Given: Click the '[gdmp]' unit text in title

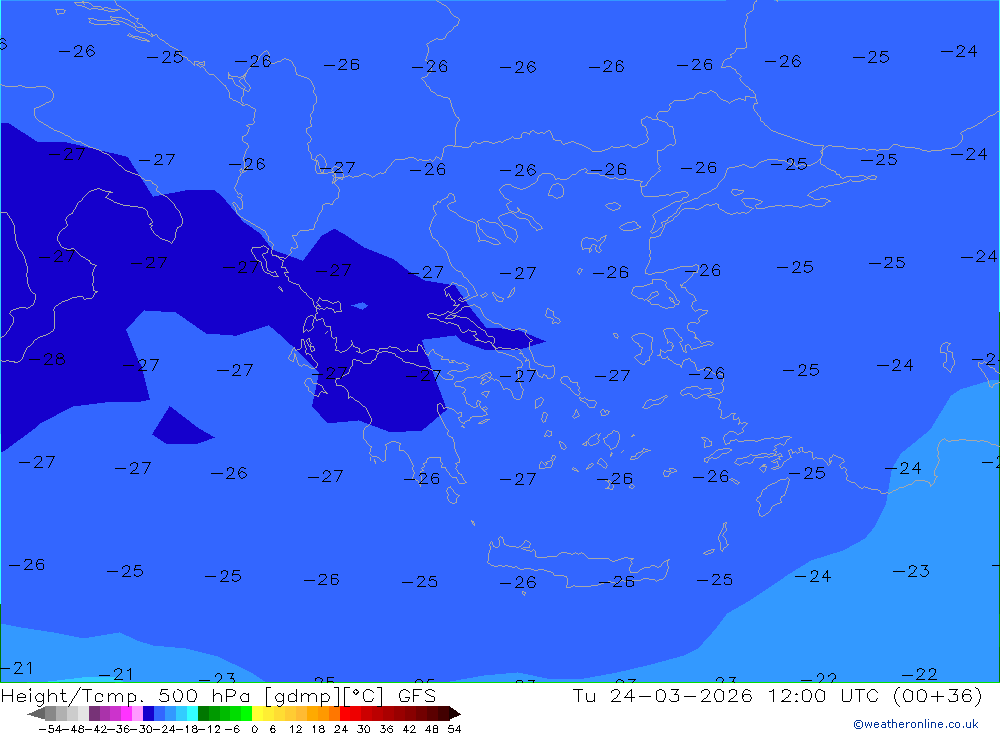Looking at the screenshot, I should pos(302,695).
